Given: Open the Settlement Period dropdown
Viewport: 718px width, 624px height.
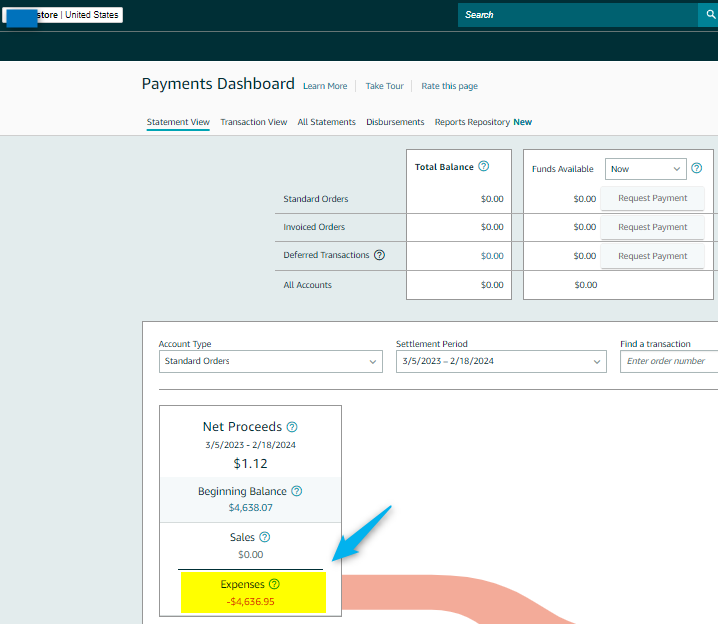Looking at the screenshot, I should click(500, 361).
